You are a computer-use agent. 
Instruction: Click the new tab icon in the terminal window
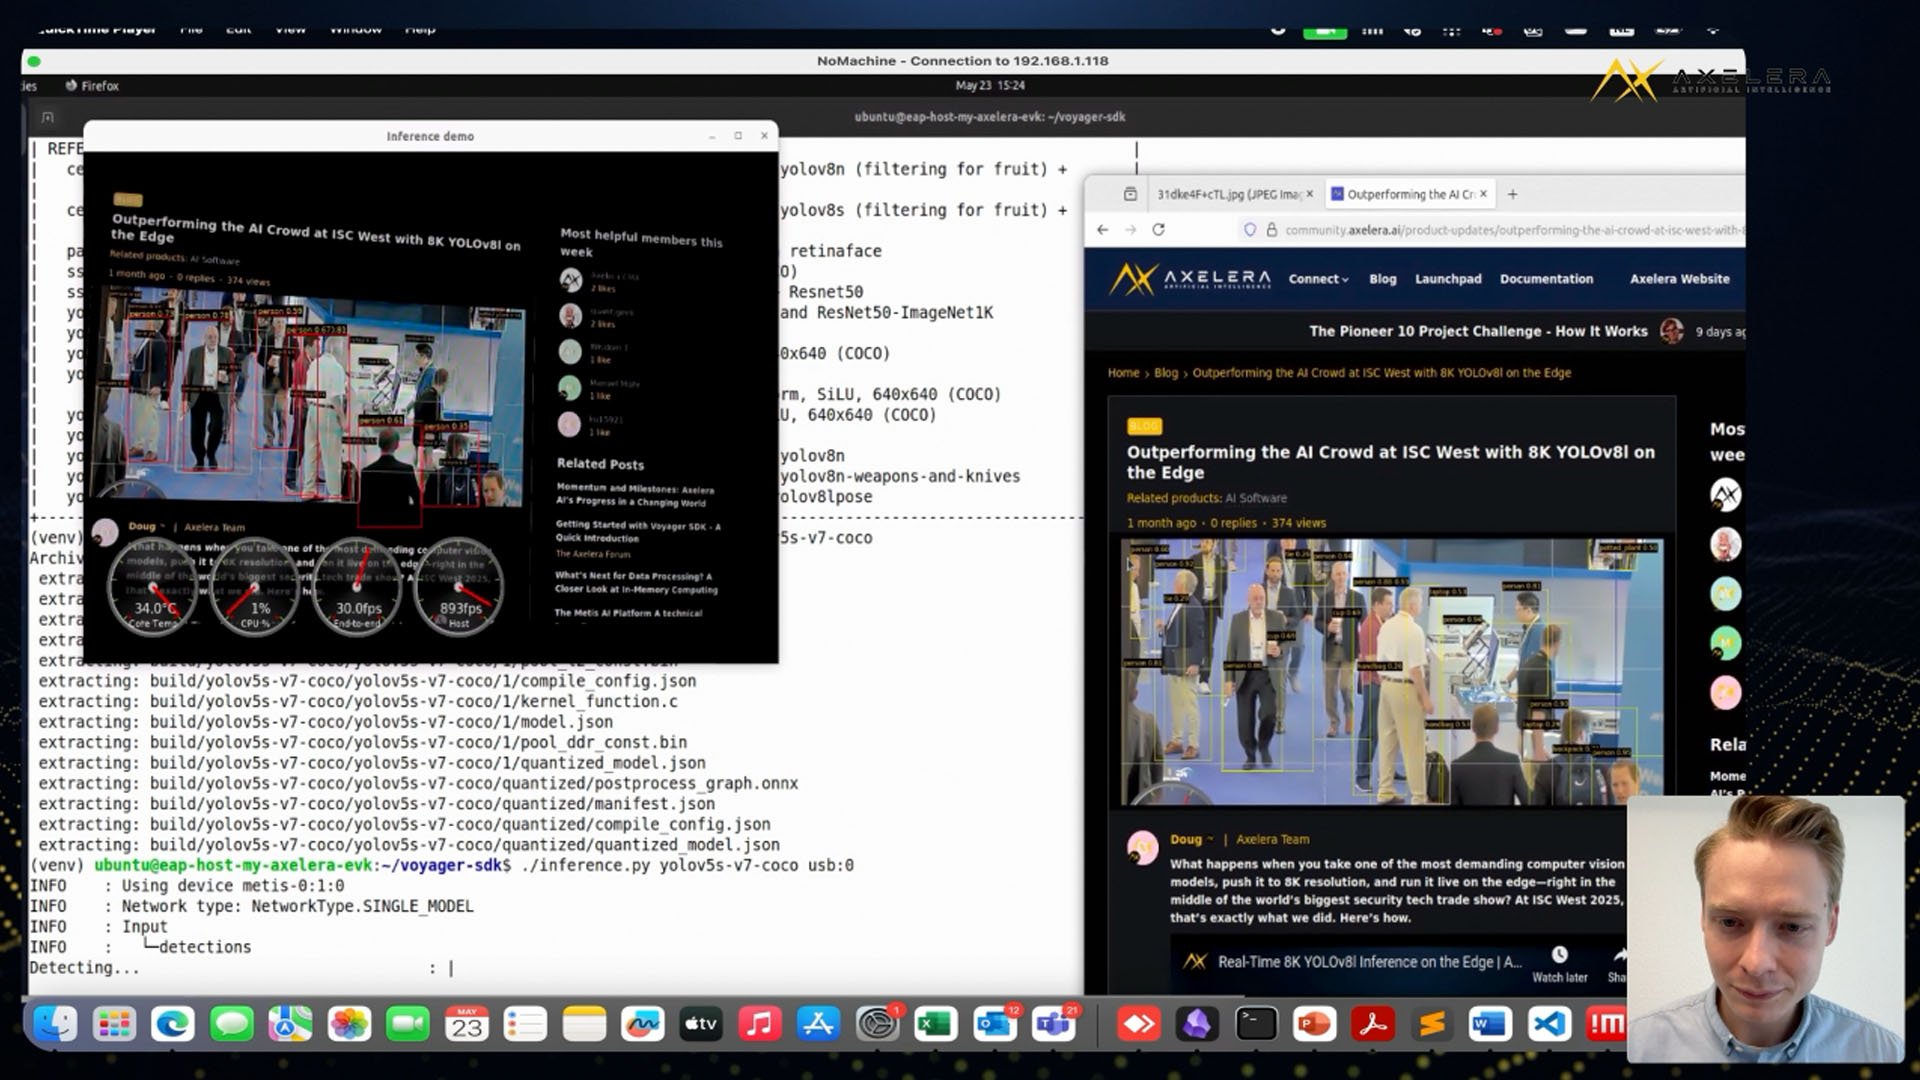(47, 117)
